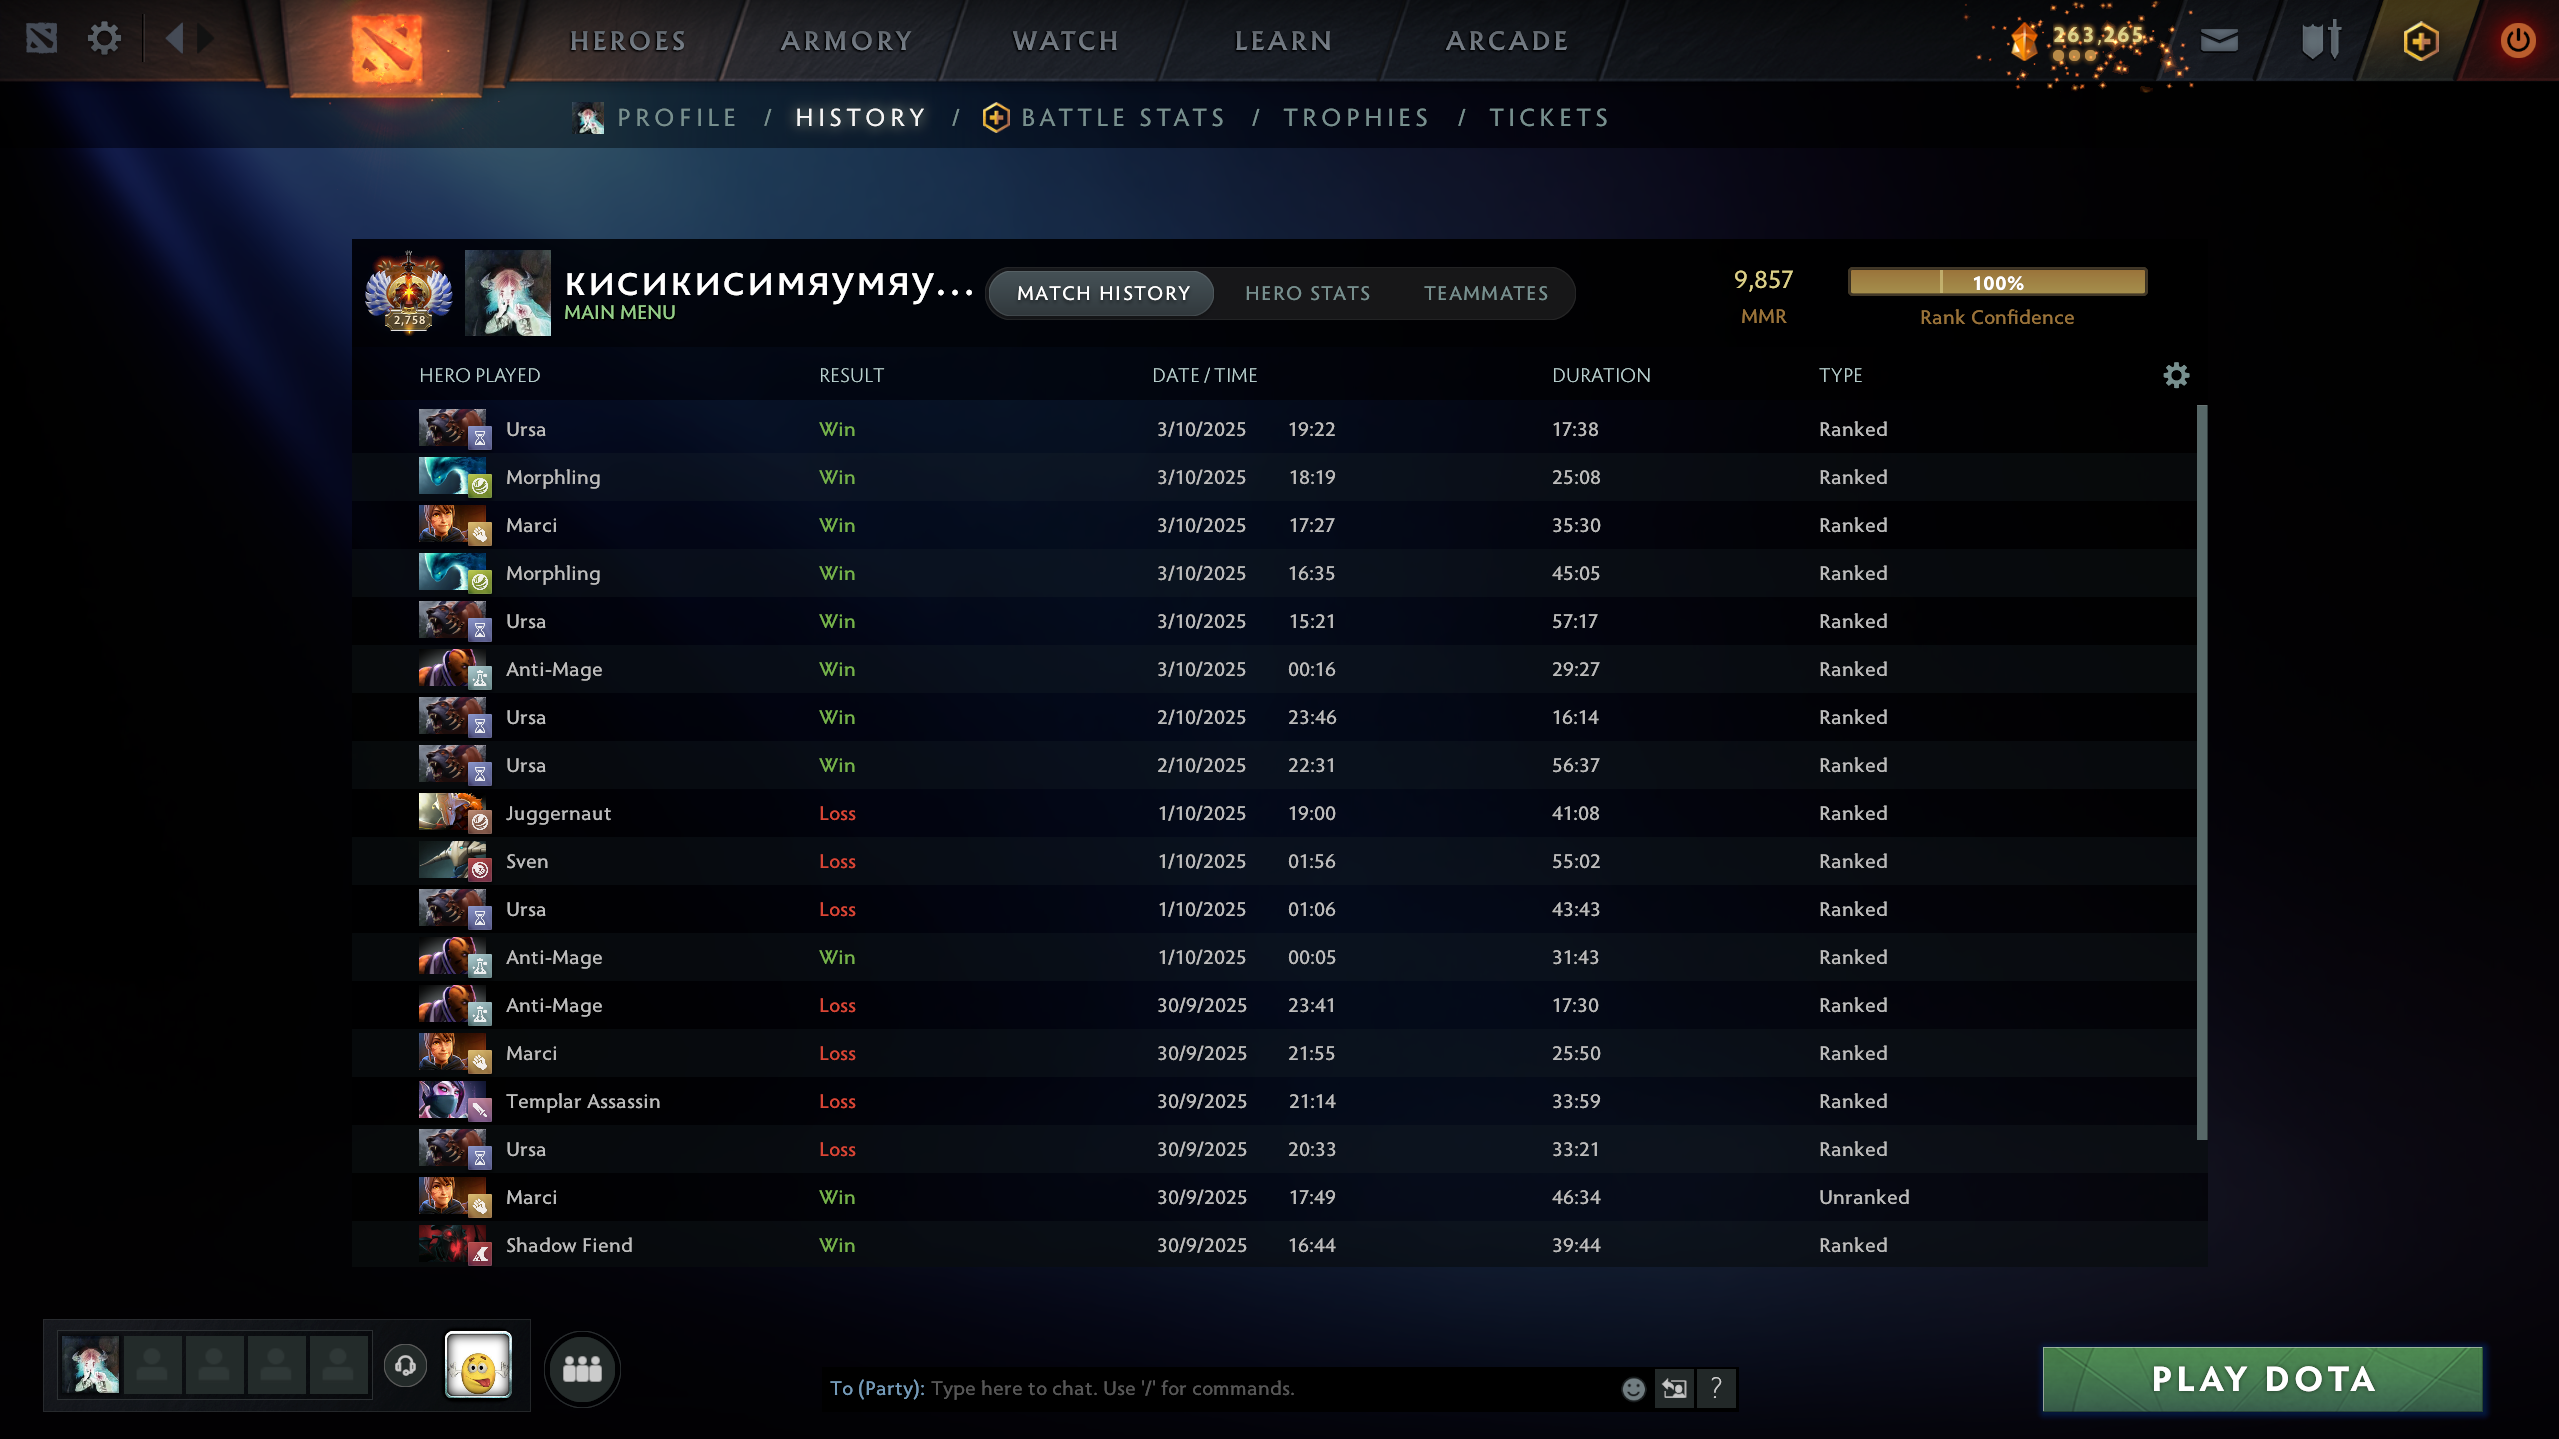Click the player name КИСИКИСИМЯУМЯУ
Viewport: 2559px width, 1439px height.
point(769,283)
